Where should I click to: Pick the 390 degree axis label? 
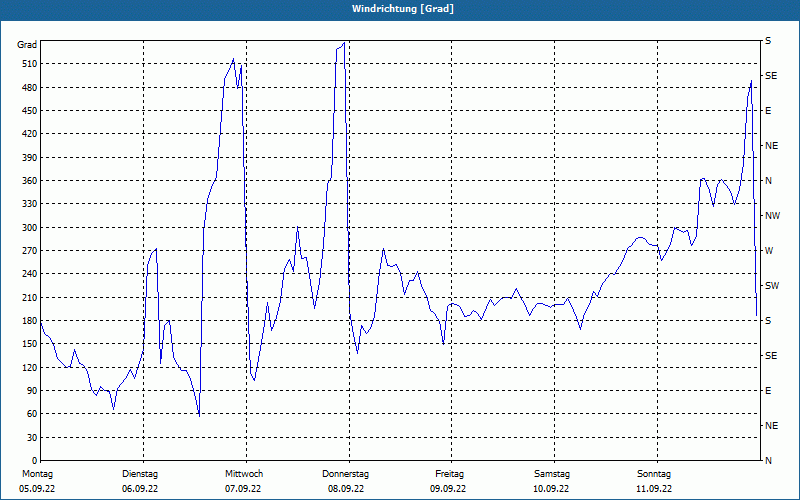click(x=31, y=157)
